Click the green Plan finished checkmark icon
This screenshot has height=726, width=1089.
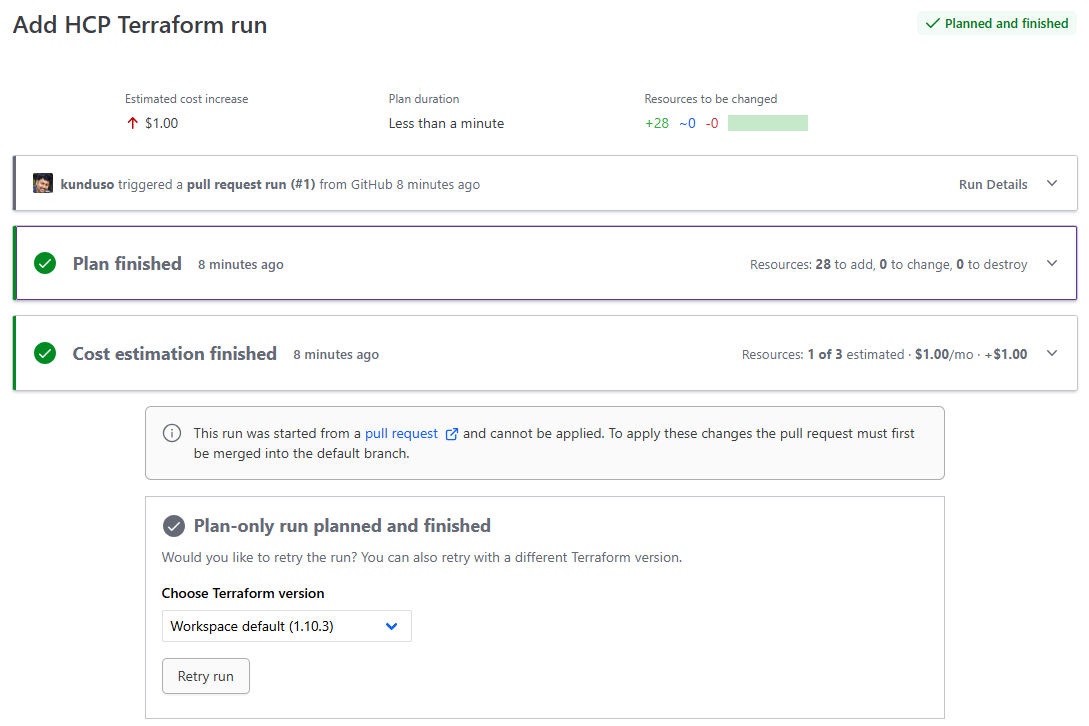[x=45, y=264]
